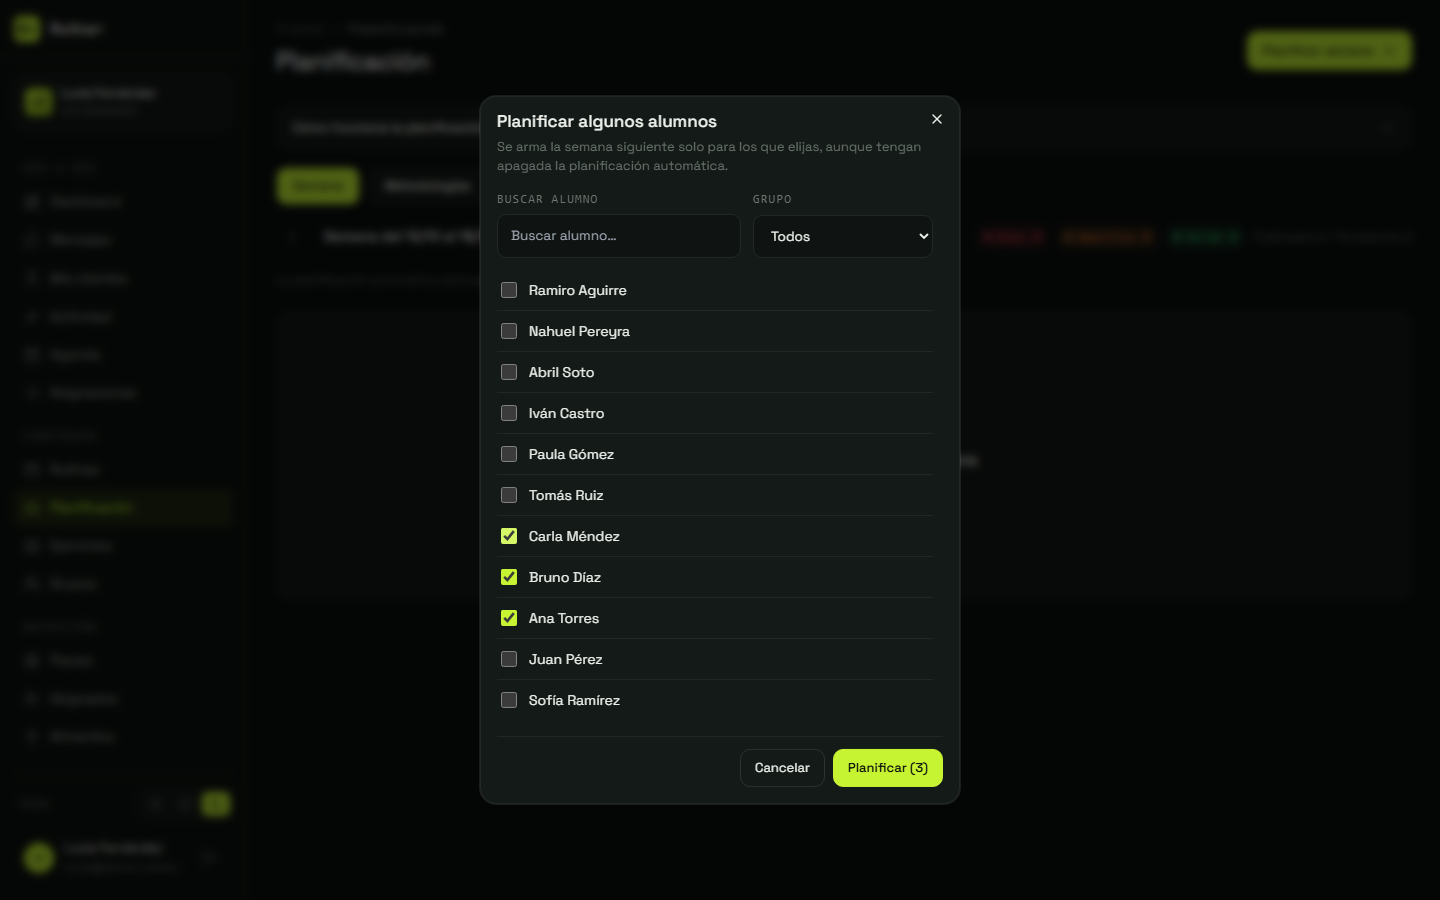
Task: Tick the Sofía Ramírez checkbox
Action: pyautogui.click(x=509, y=700)
